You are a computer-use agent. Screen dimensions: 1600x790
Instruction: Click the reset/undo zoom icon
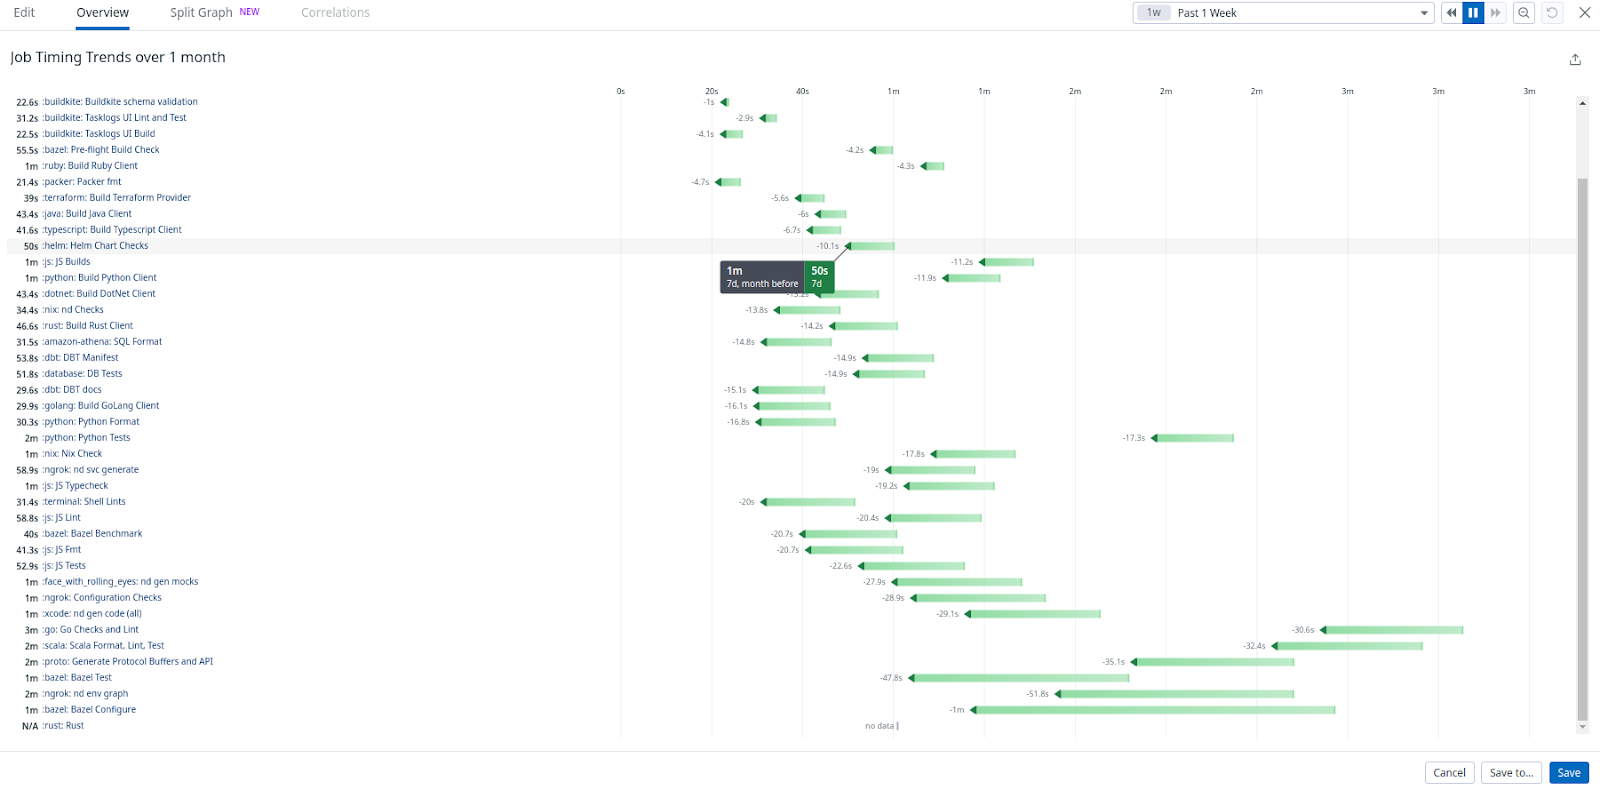coord(1552,13)
